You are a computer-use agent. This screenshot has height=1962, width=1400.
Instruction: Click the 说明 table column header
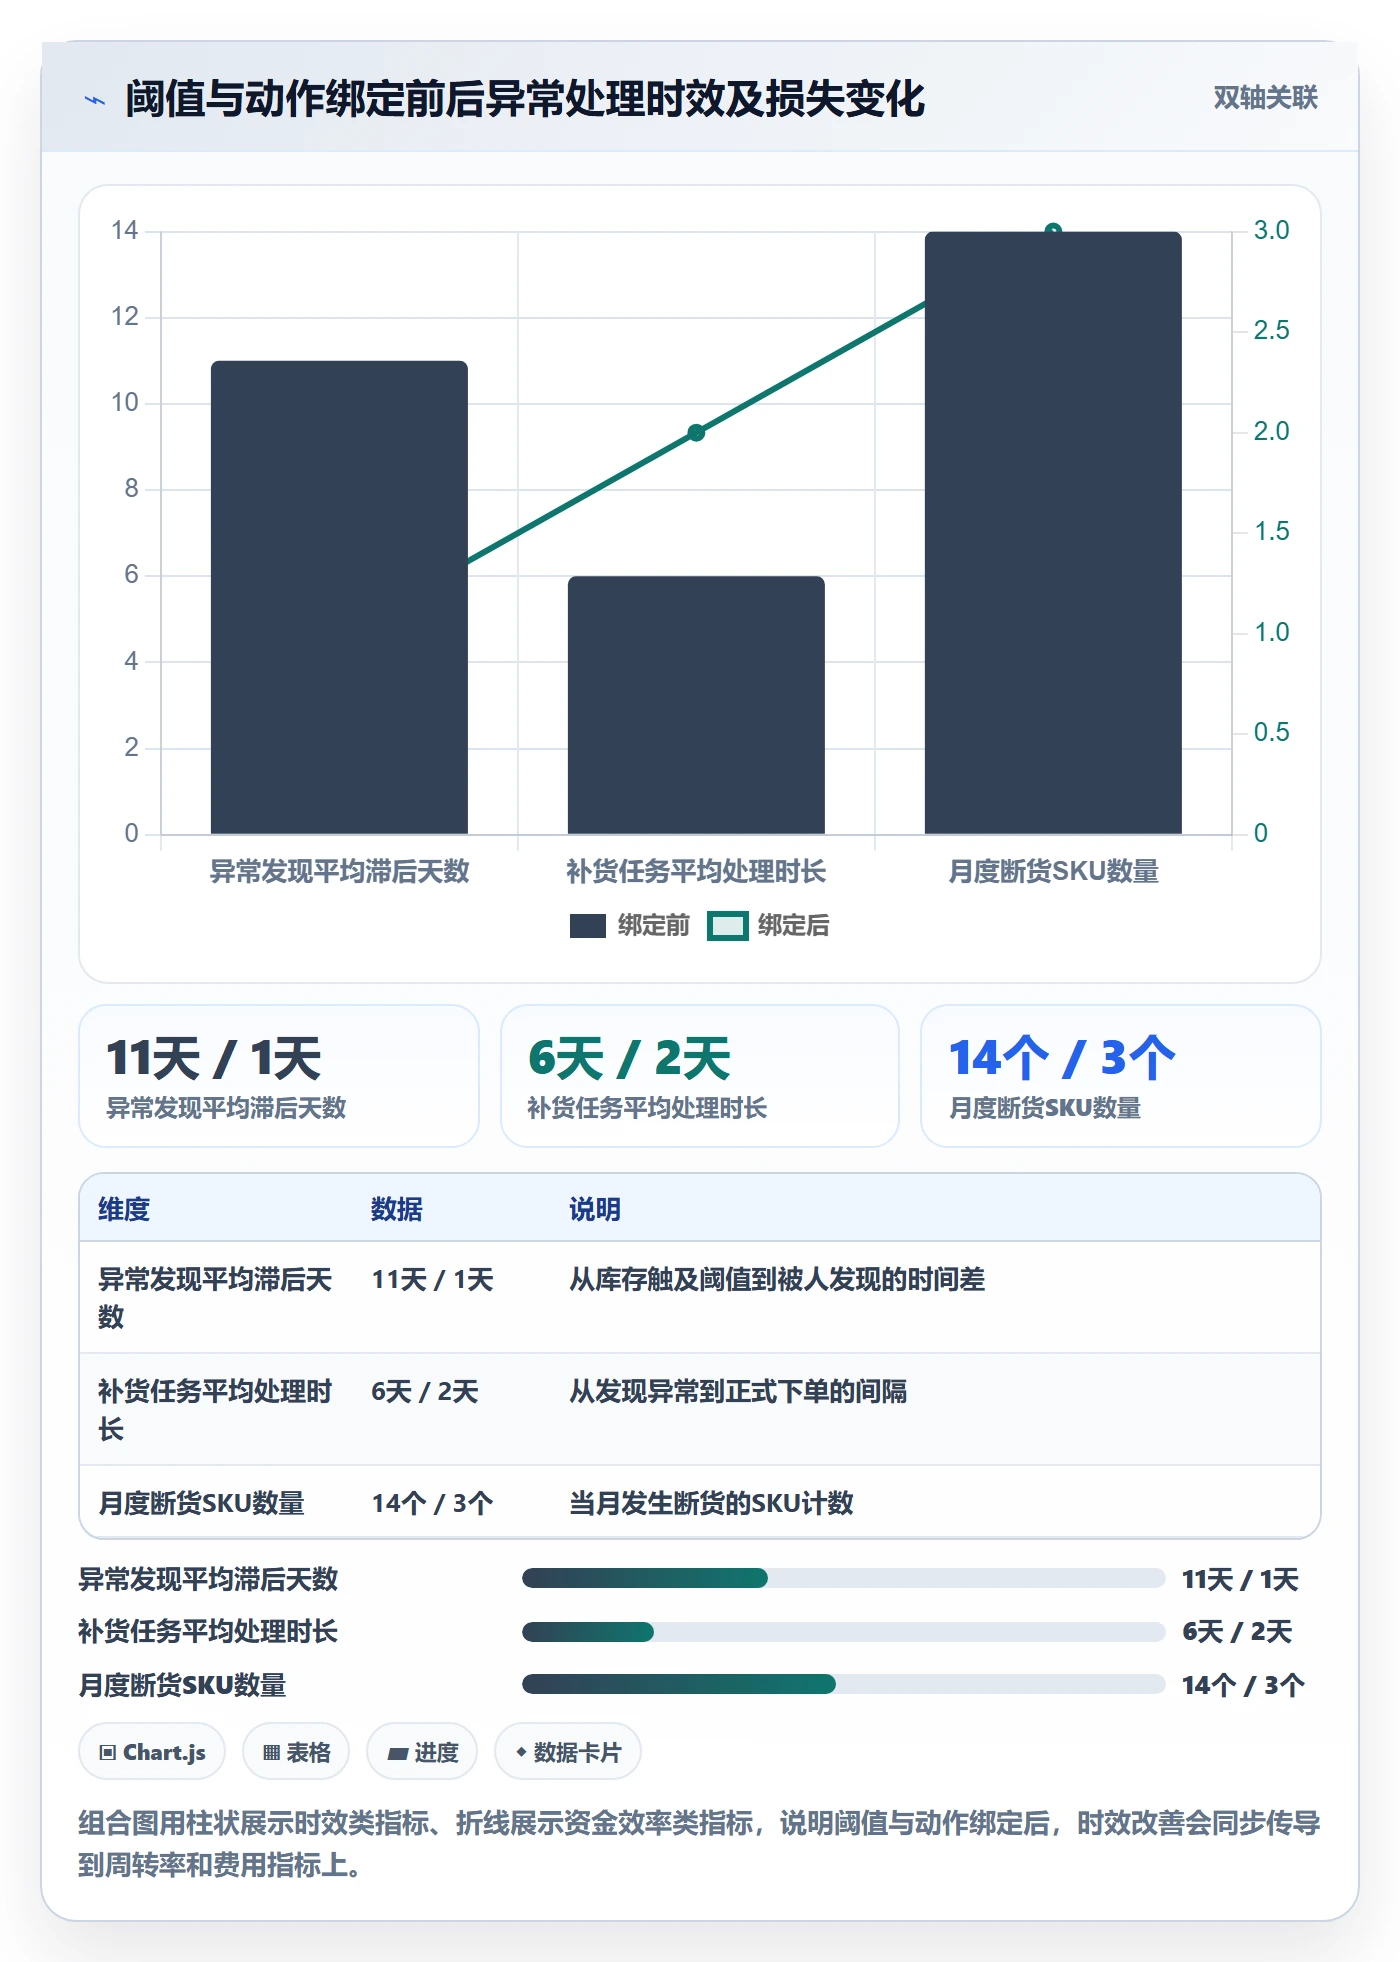click(x=595, y=1209)
